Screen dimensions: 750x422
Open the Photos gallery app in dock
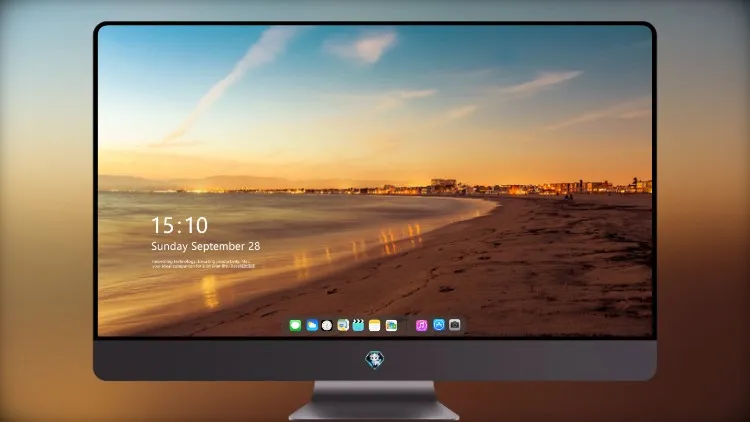[391, 325]
